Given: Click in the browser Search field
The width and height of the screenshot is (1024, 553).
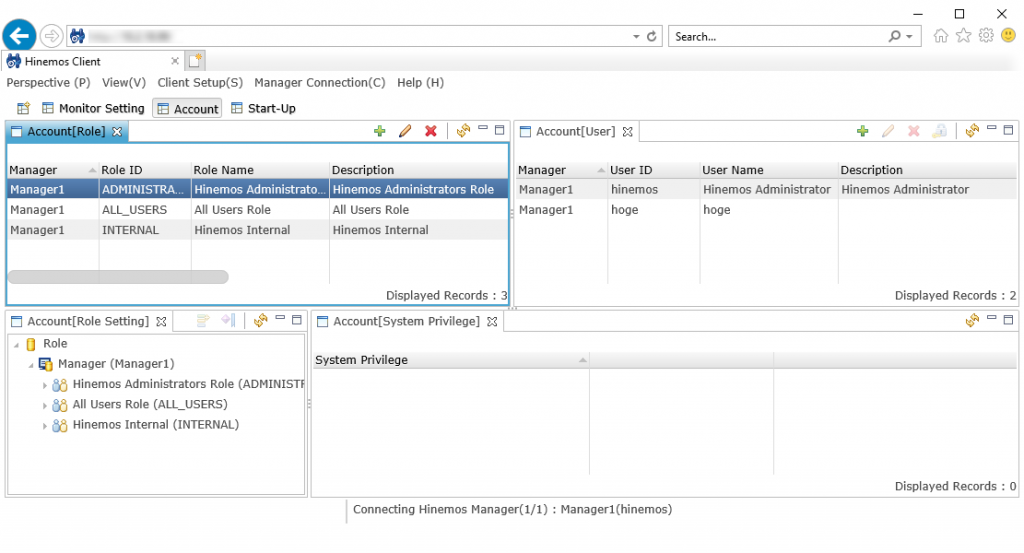Looking at the screenshot, I should [x=777, y=37].
